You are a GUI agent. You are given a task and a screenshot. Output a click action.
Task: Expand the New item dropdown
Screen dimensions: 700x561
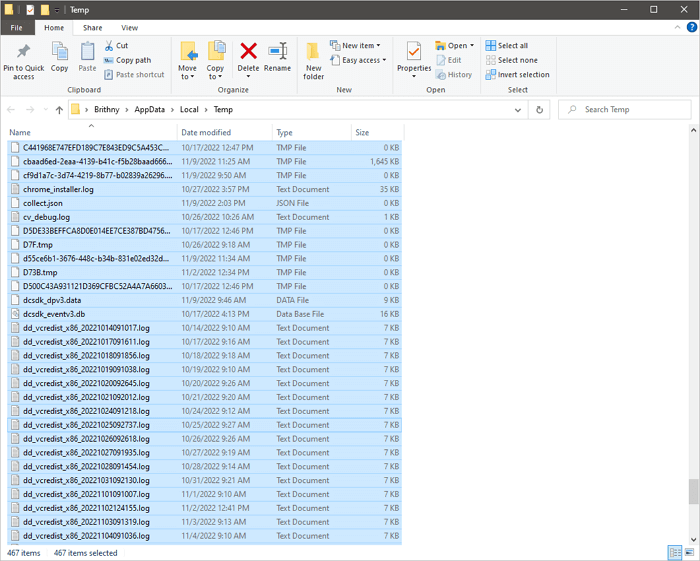pos(358,46)
